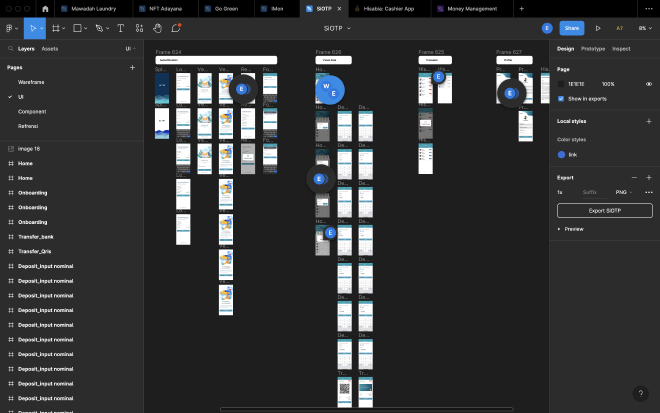Toggle page background visibility eye icon

[x=649, y=84]
